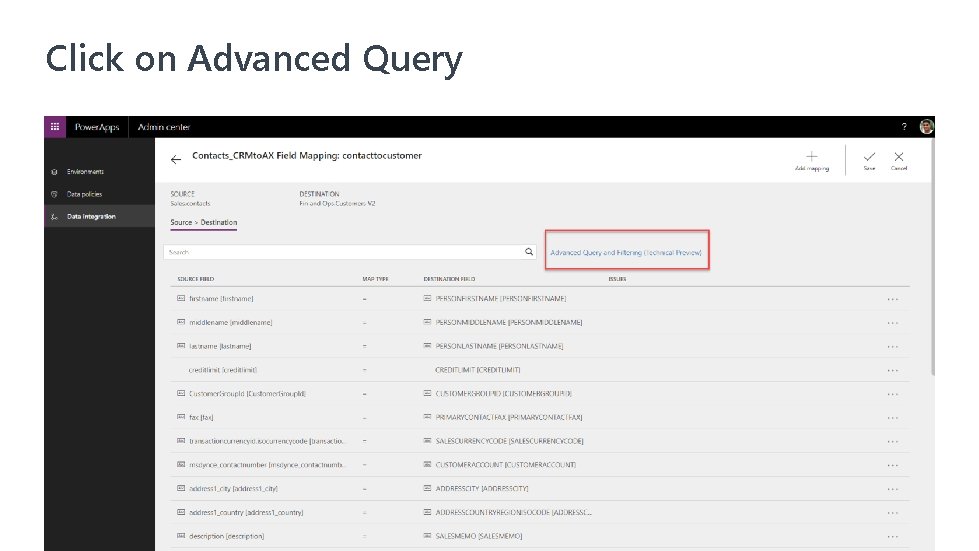Screen dimensions: 979x551
Task: Open more options for address1_city row
Action: [892, 489]
